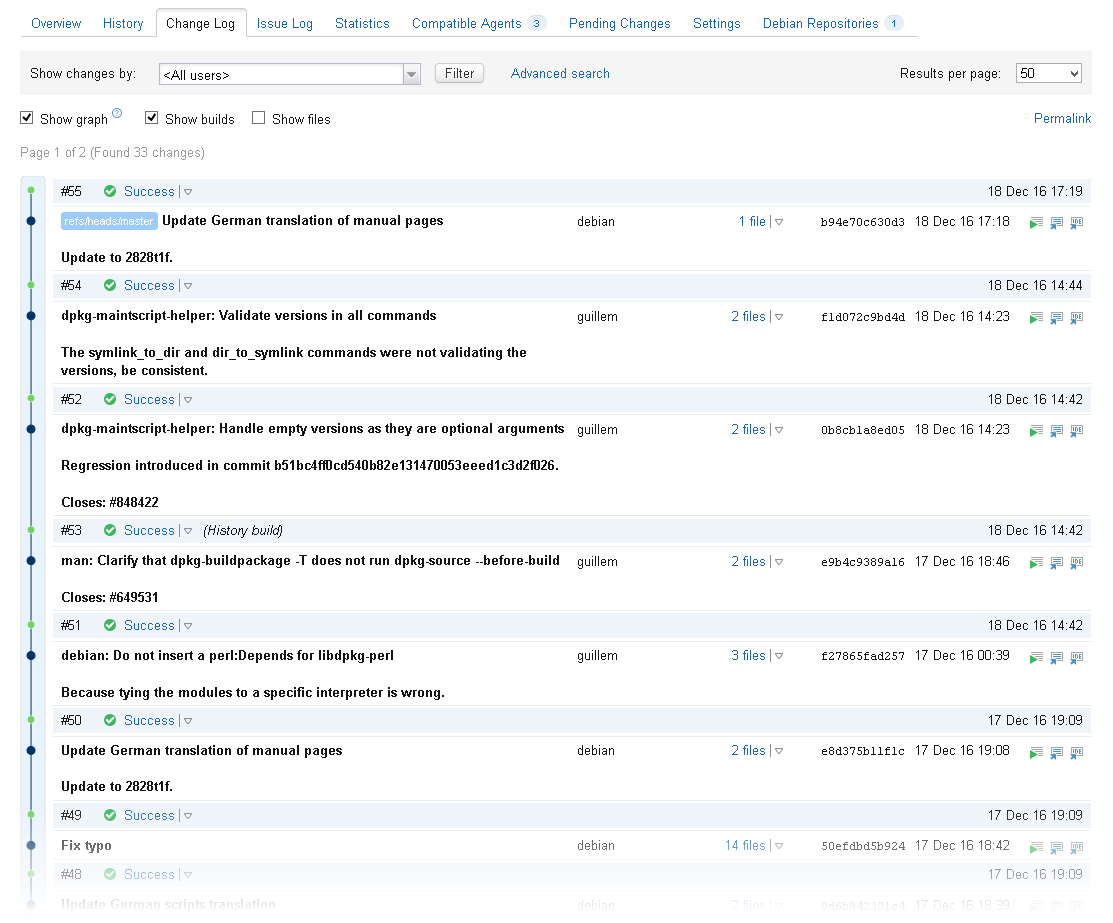Uncheck the Show graph checkbox
Viewport: 1113px width, 923px height.
26,118
